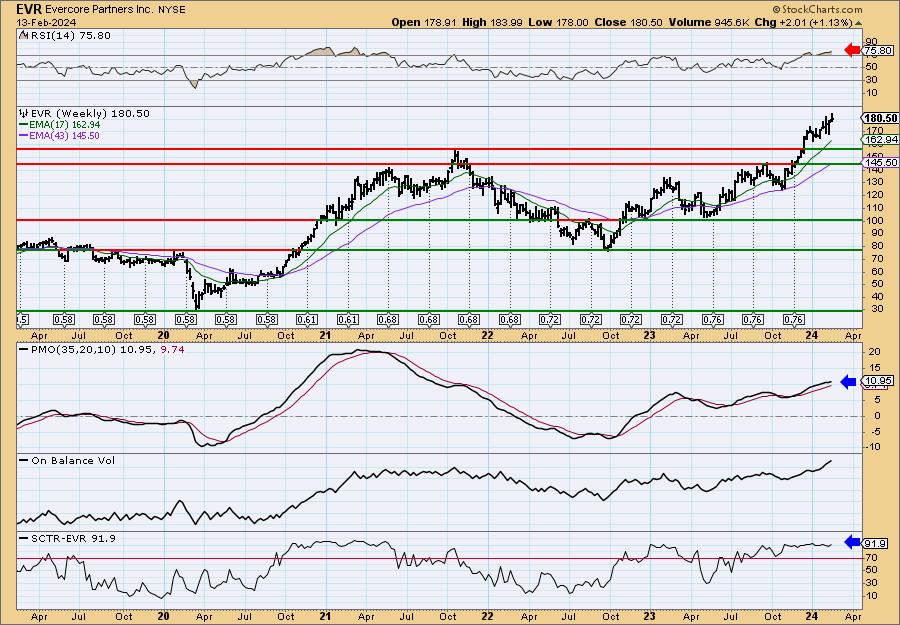The height and width of the screenshot is (625, 900).
Task: Click the 180.50 last-price tag on price axis
Action: pos(880,118)
